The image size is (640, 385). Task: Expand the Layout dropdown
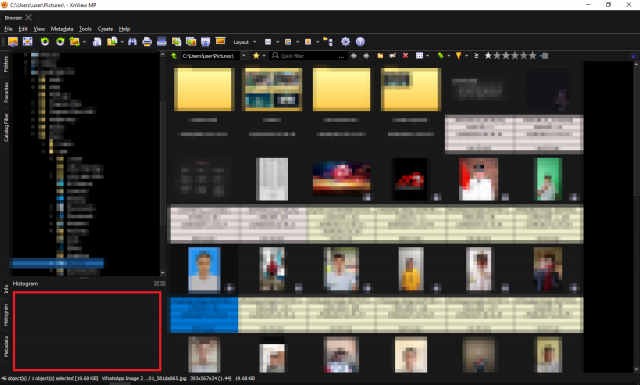[244, 42]
